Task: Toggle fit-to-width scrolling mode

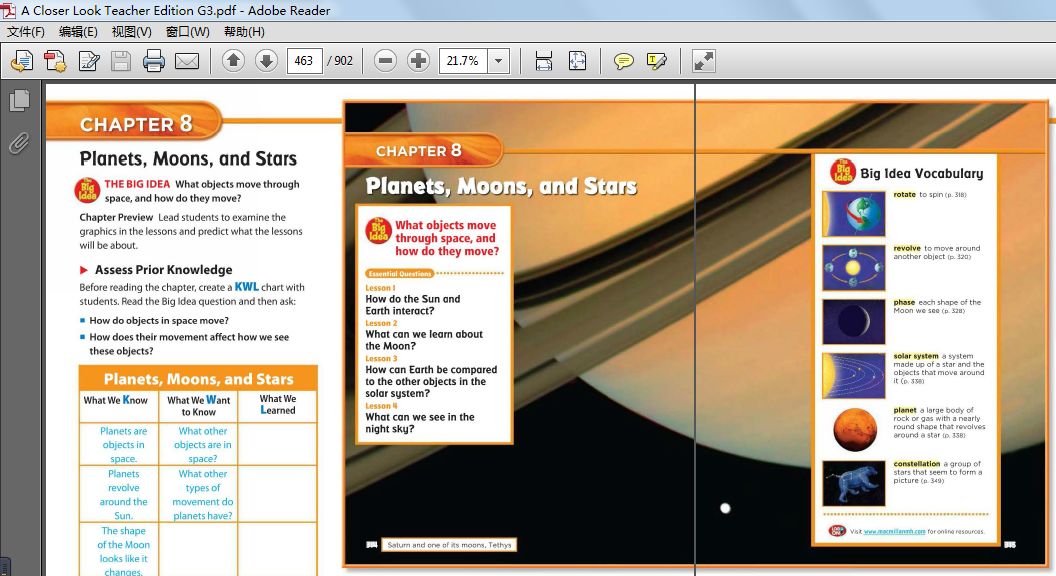Action: click(543, 61)
